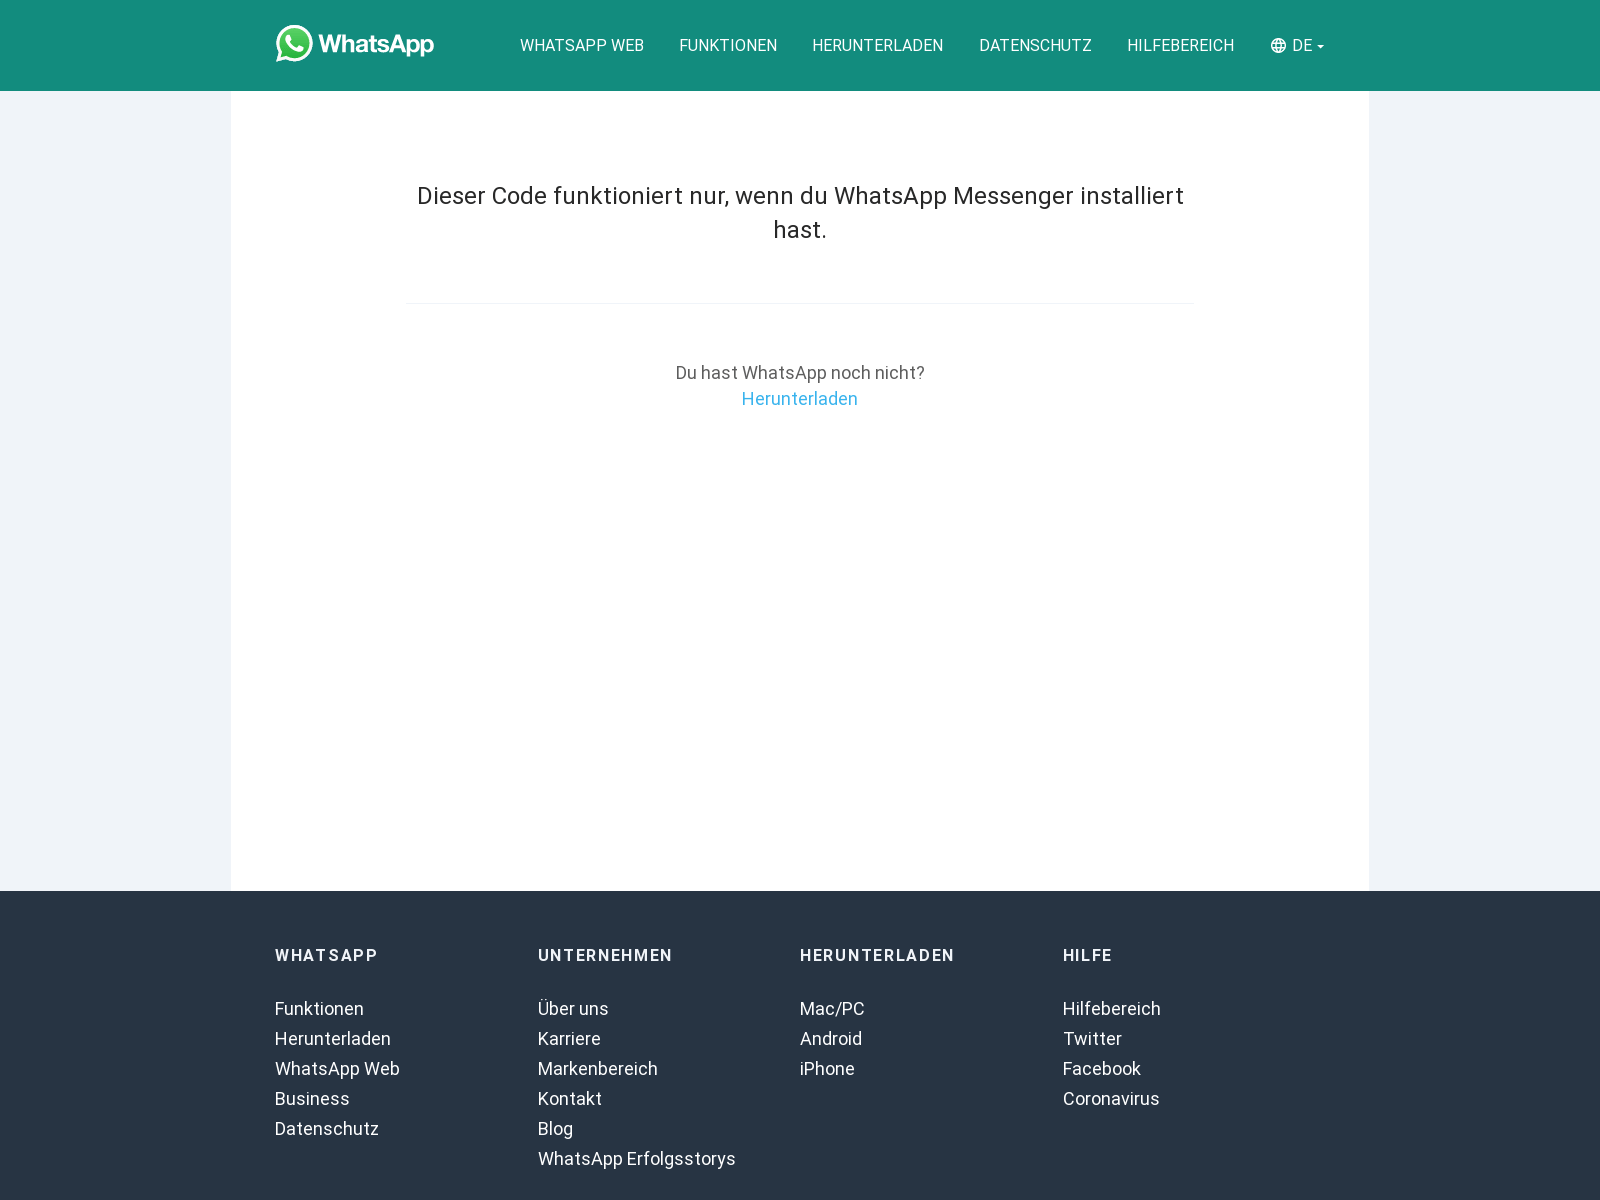Click the HILFE footer column heading

1087,955
